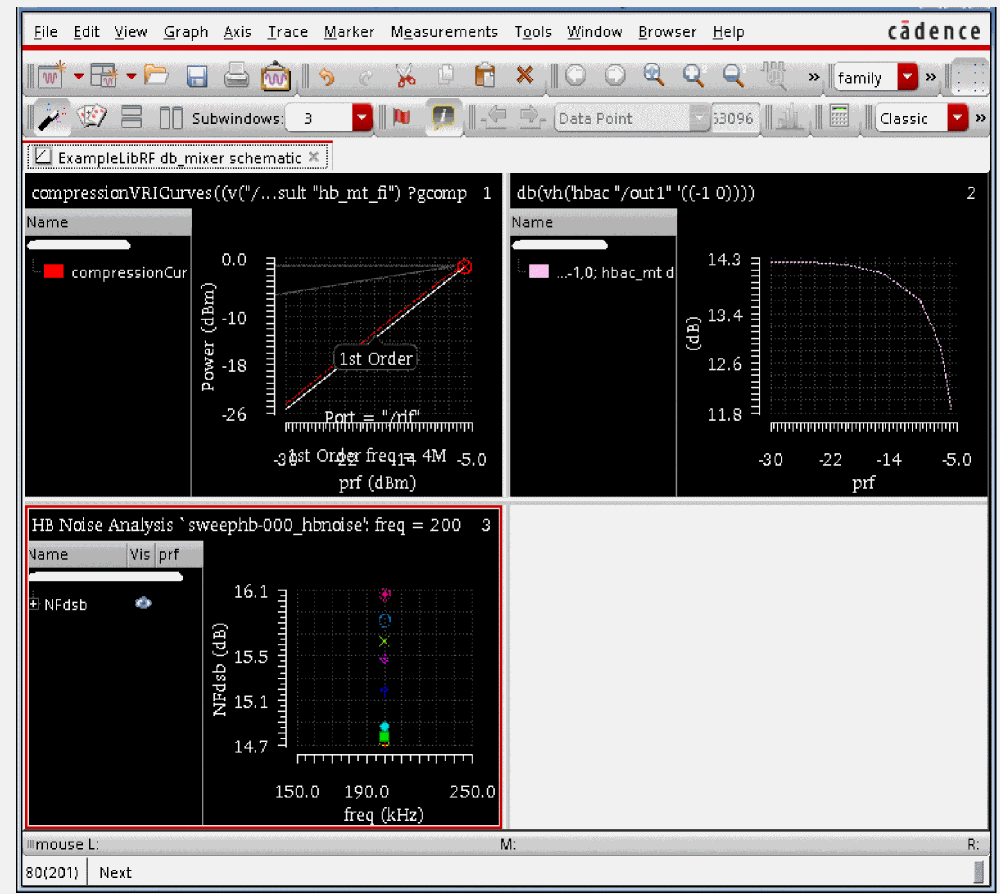
Task: Click the Paste clipboard icon
Action: pyautogui.click(x=485, y=76)
